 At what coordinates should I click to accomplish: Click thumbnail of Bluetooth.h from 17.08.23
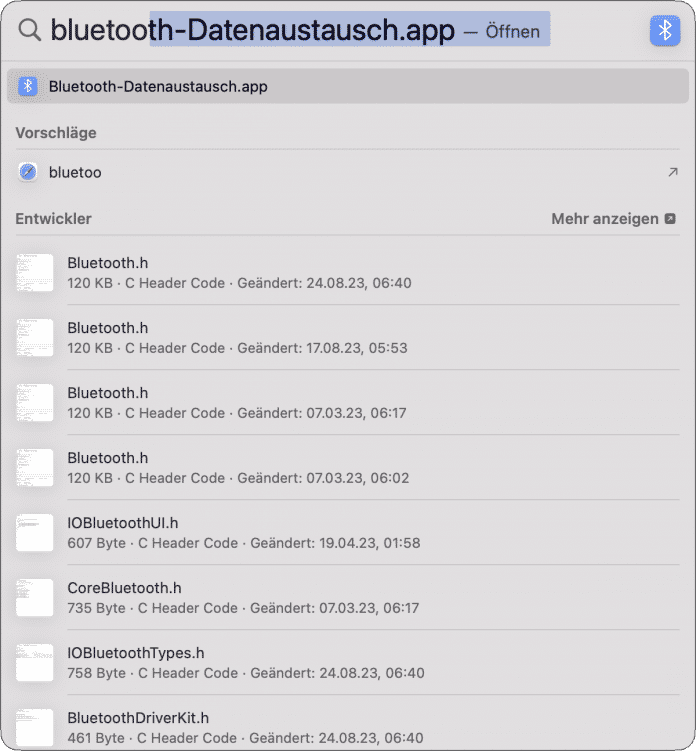tap(34, 338)
